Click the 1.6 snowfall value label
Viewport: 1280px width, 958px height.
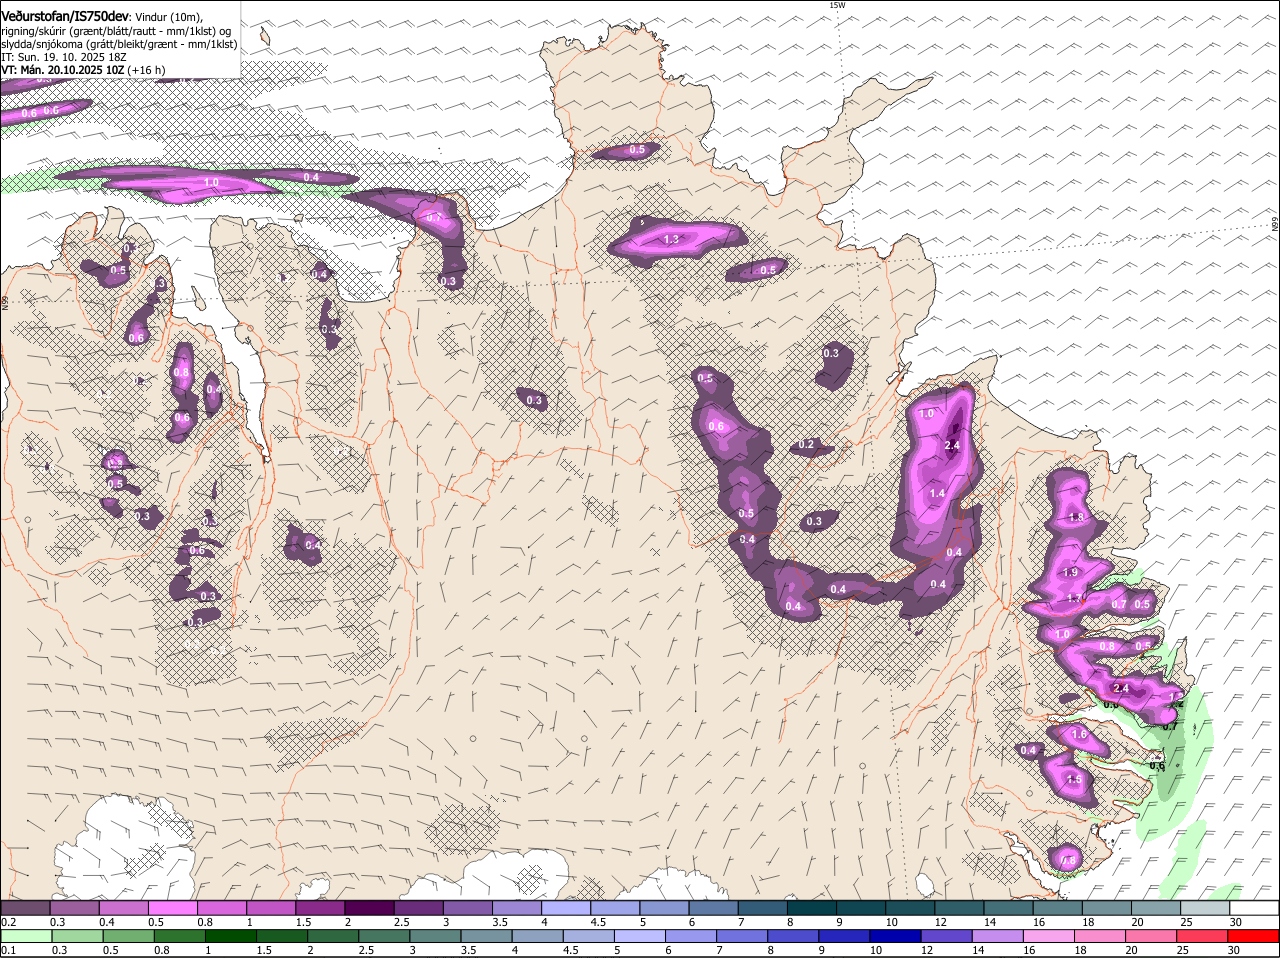tap(1079, 734)
